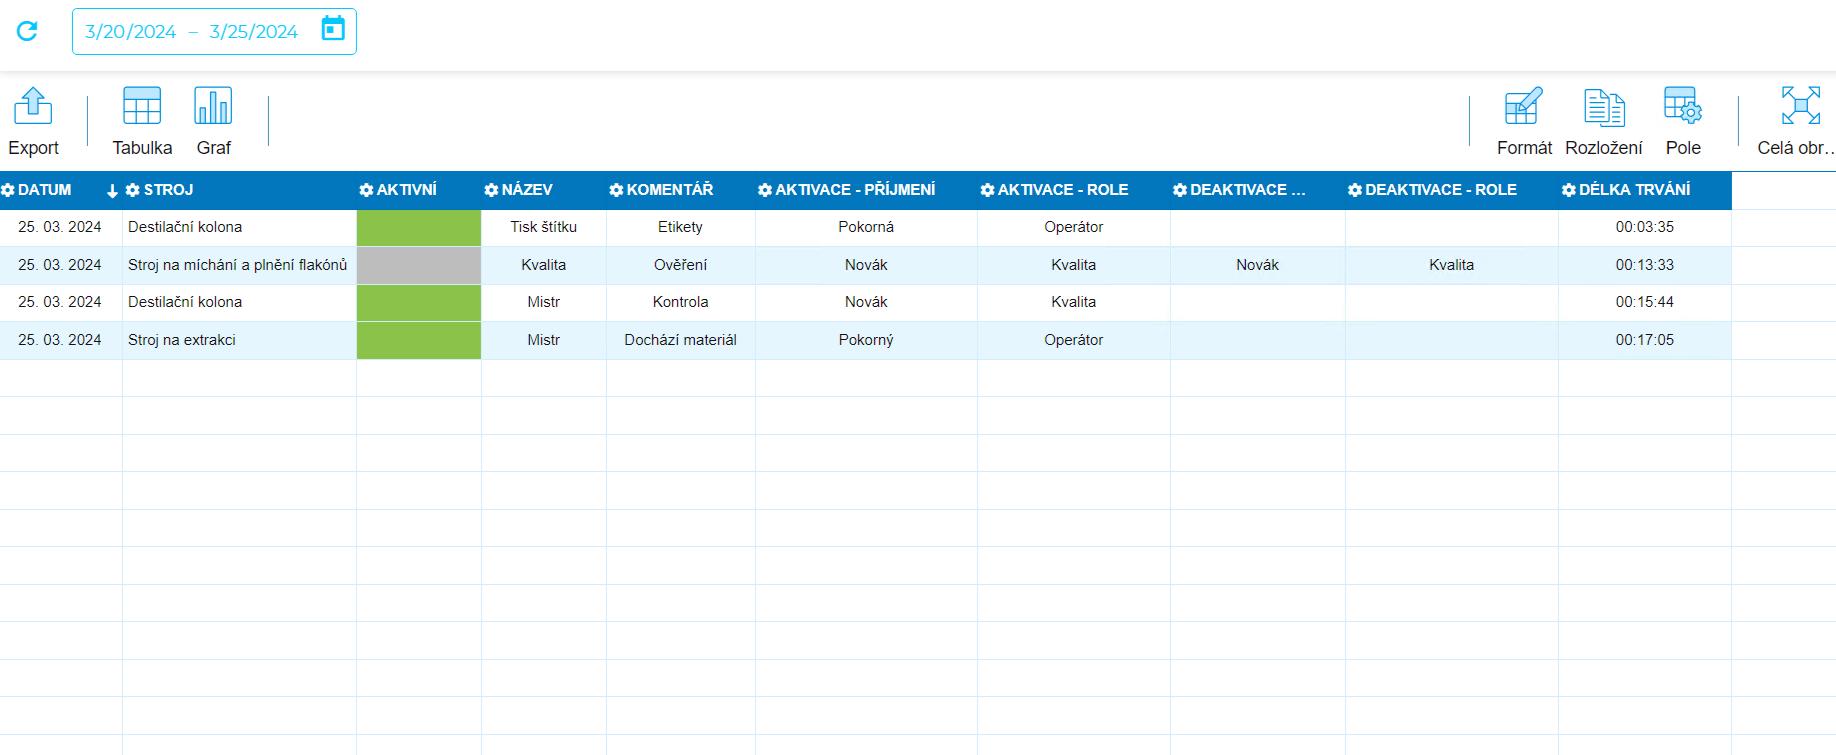Screen dimensions: 1836x755
Task: Open the Rozložení layout tool
Action: point(1604,122)
